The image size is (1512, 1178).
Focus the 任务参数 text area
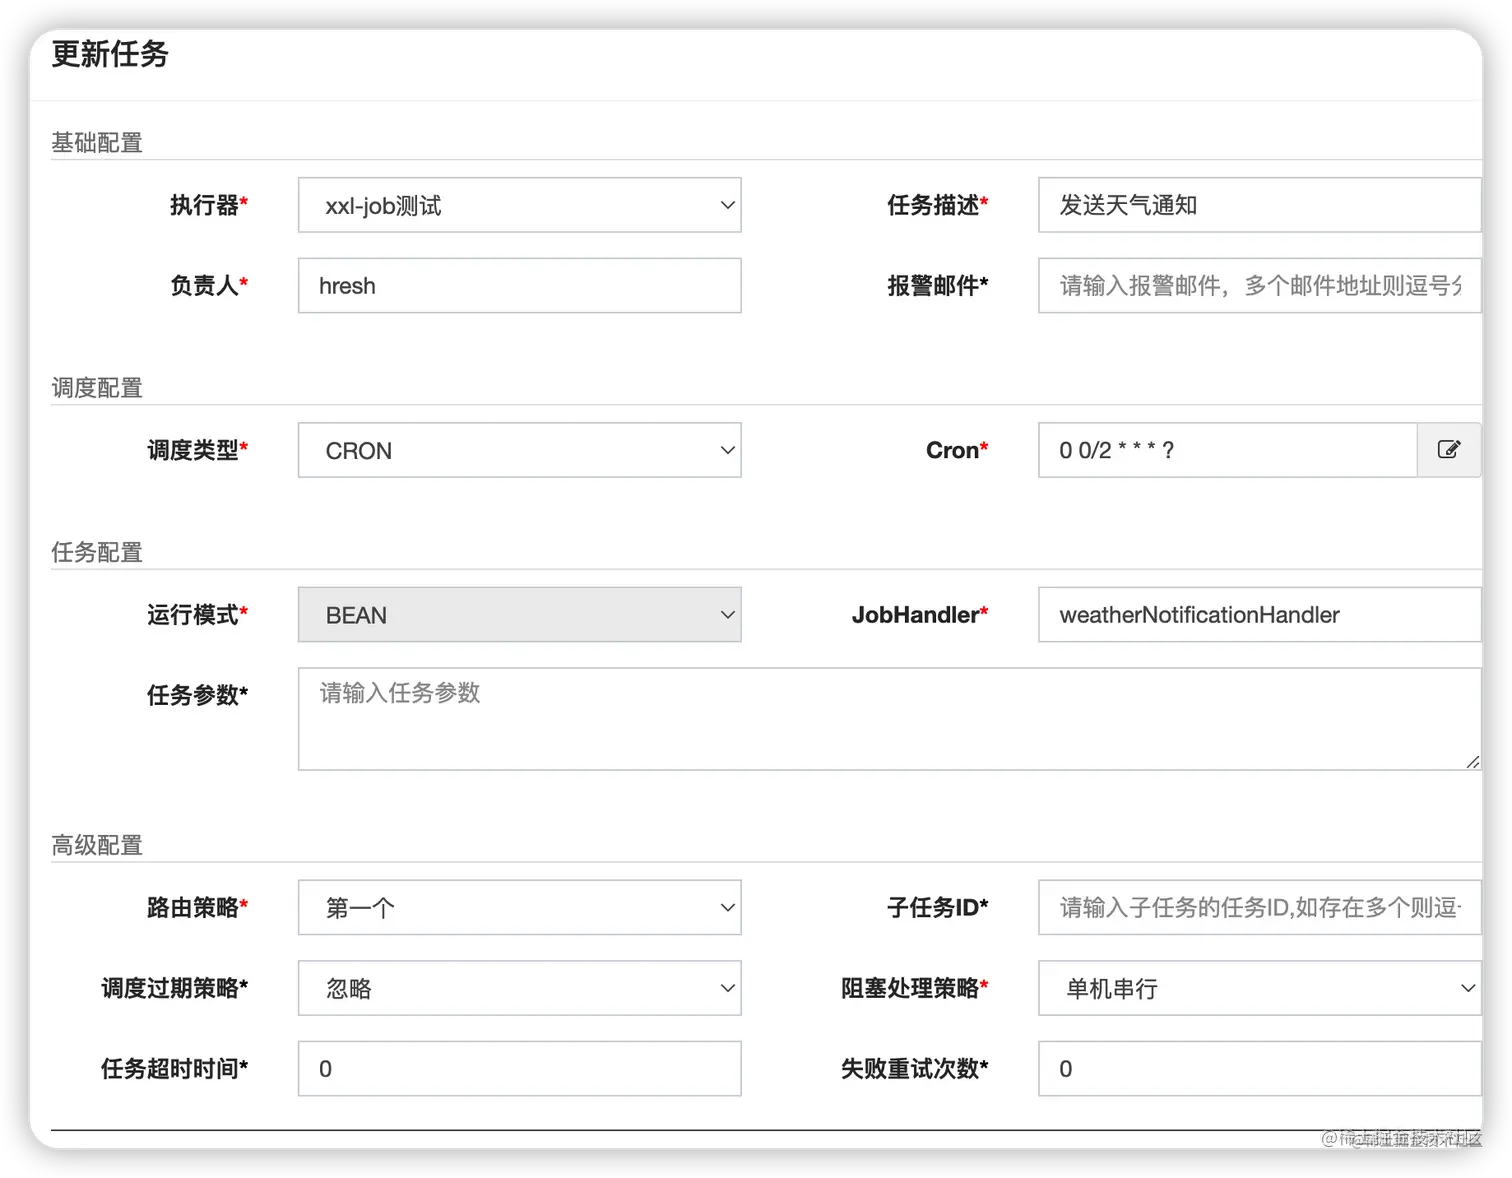[889, 719]
